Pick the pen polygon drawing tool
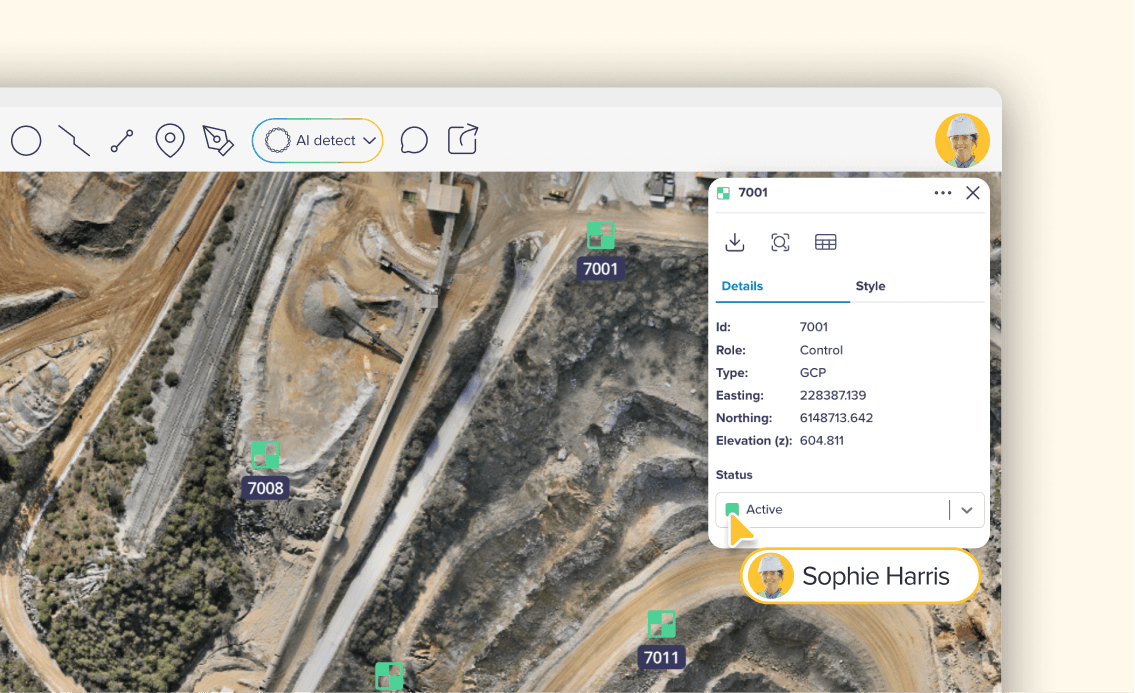Image resolution: width=1135 pixels, height=693 pixels. (x=218, y=140)
